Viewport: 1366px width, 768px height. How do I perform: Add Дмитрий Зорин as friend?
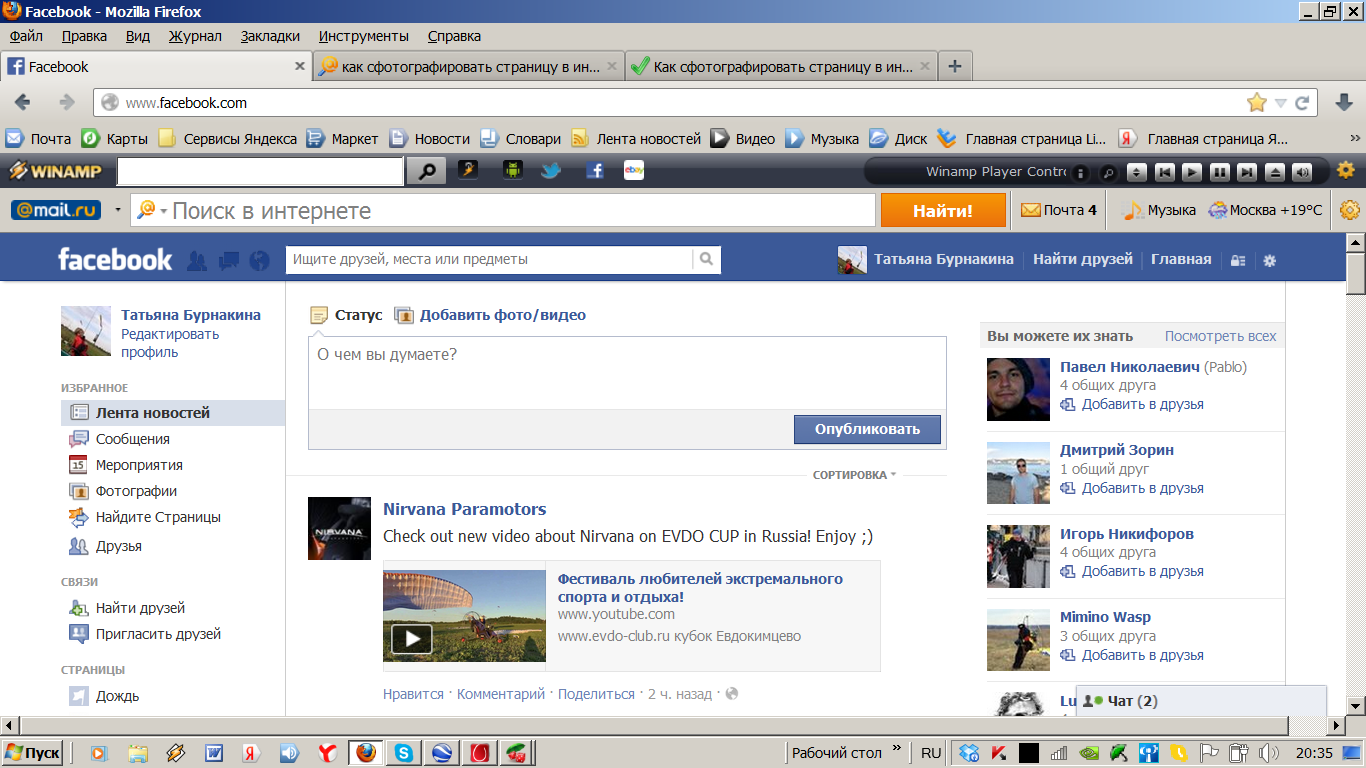pos(1142,488)
